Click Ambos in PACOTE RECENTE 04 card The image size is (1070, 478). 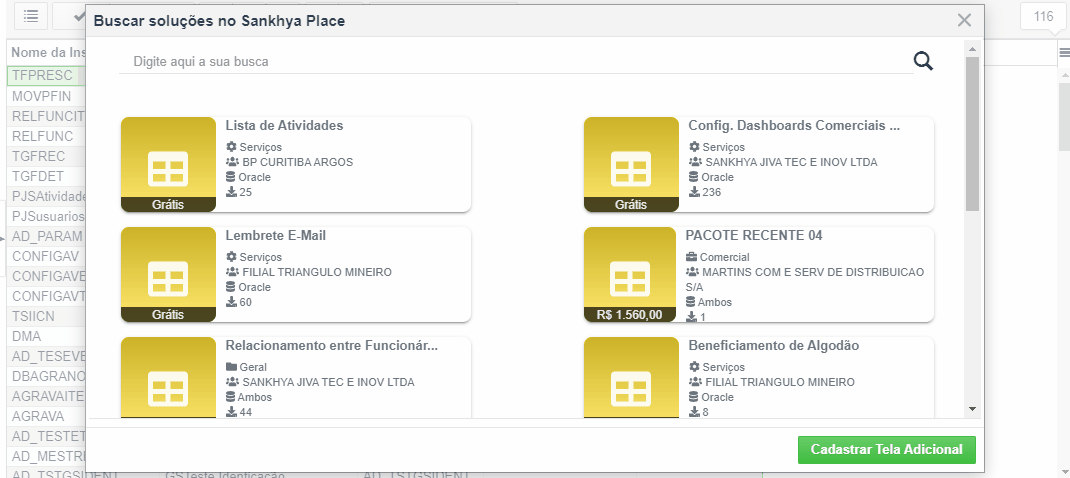pyautogui.click(x=714, y=302)
